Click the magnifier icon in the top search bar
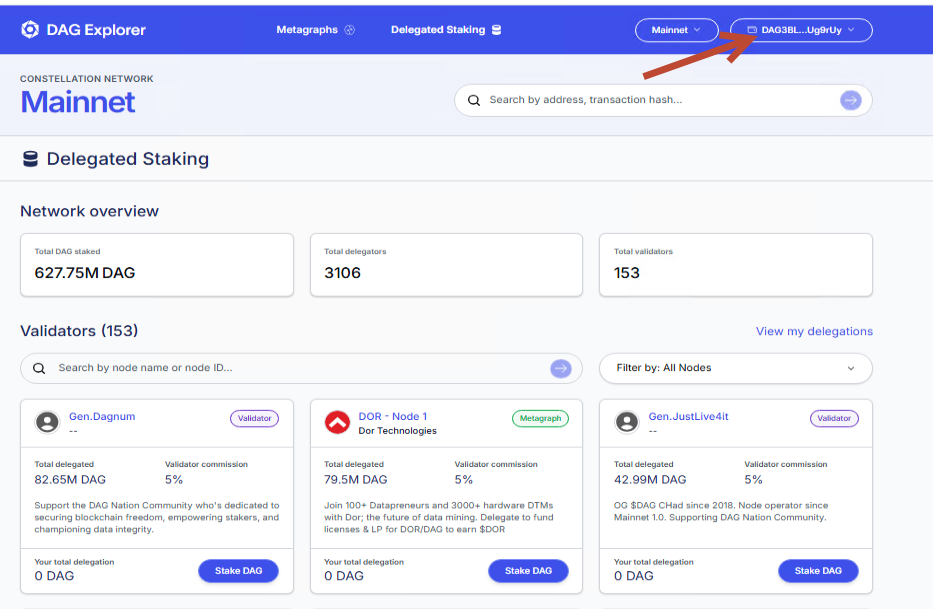The height and width of the screenshot is (609, 933). [474, 100]
